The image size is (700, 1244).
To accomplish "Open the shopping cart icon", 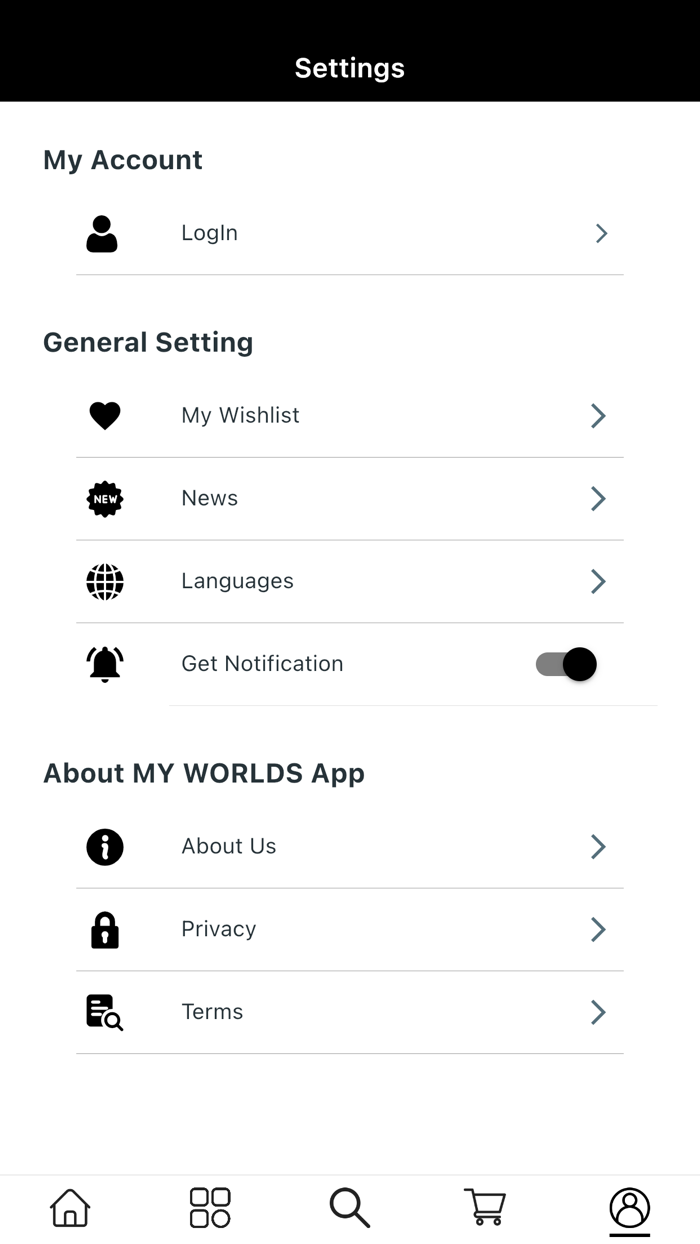I will 485,1208.
